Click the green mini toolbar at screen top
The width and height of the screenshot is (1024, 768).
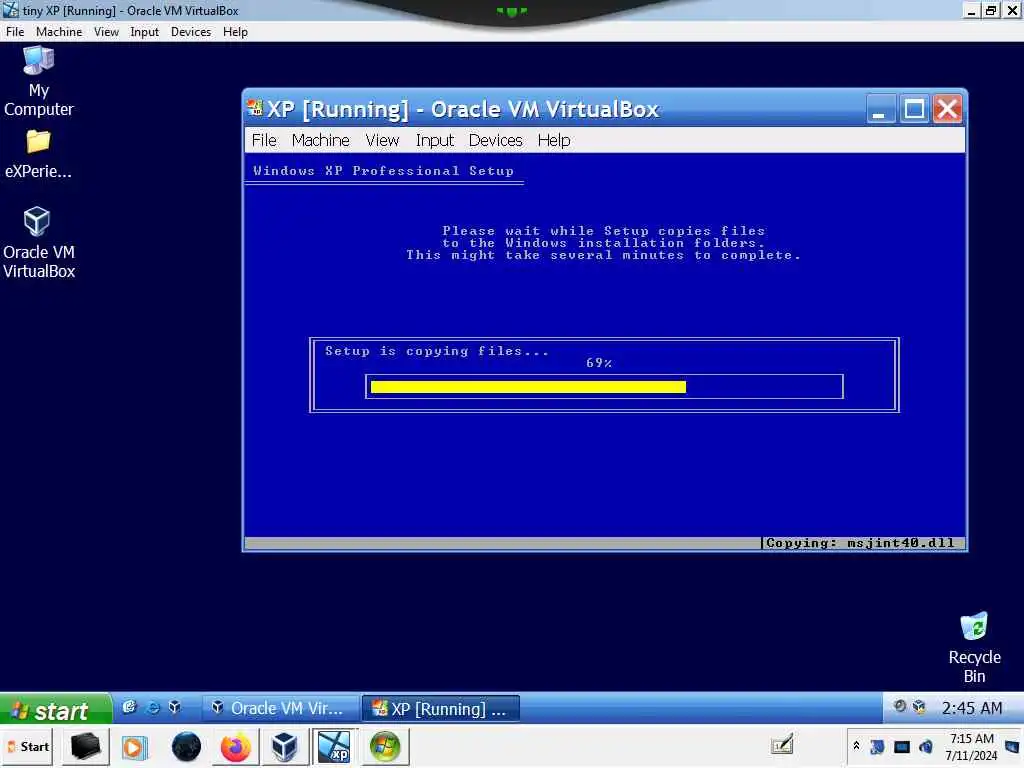point(511,11)
